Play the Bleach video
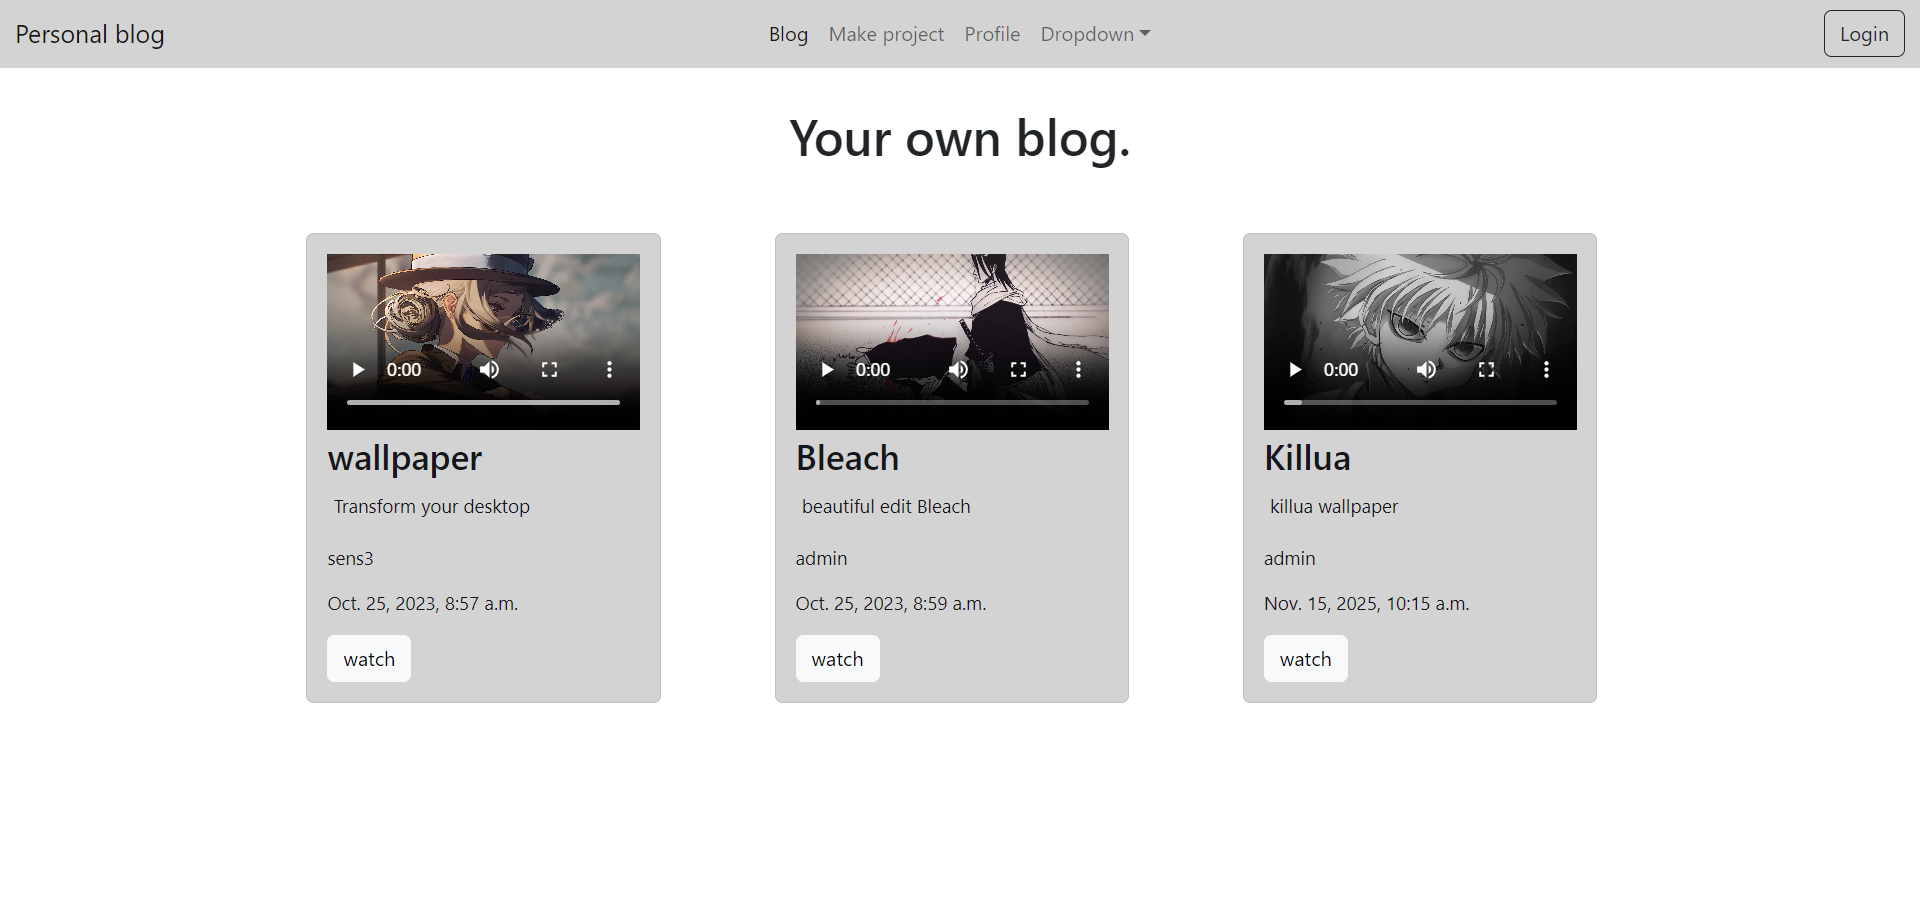1920x906 pixels. pyautogui.click(x=827, y=370)
